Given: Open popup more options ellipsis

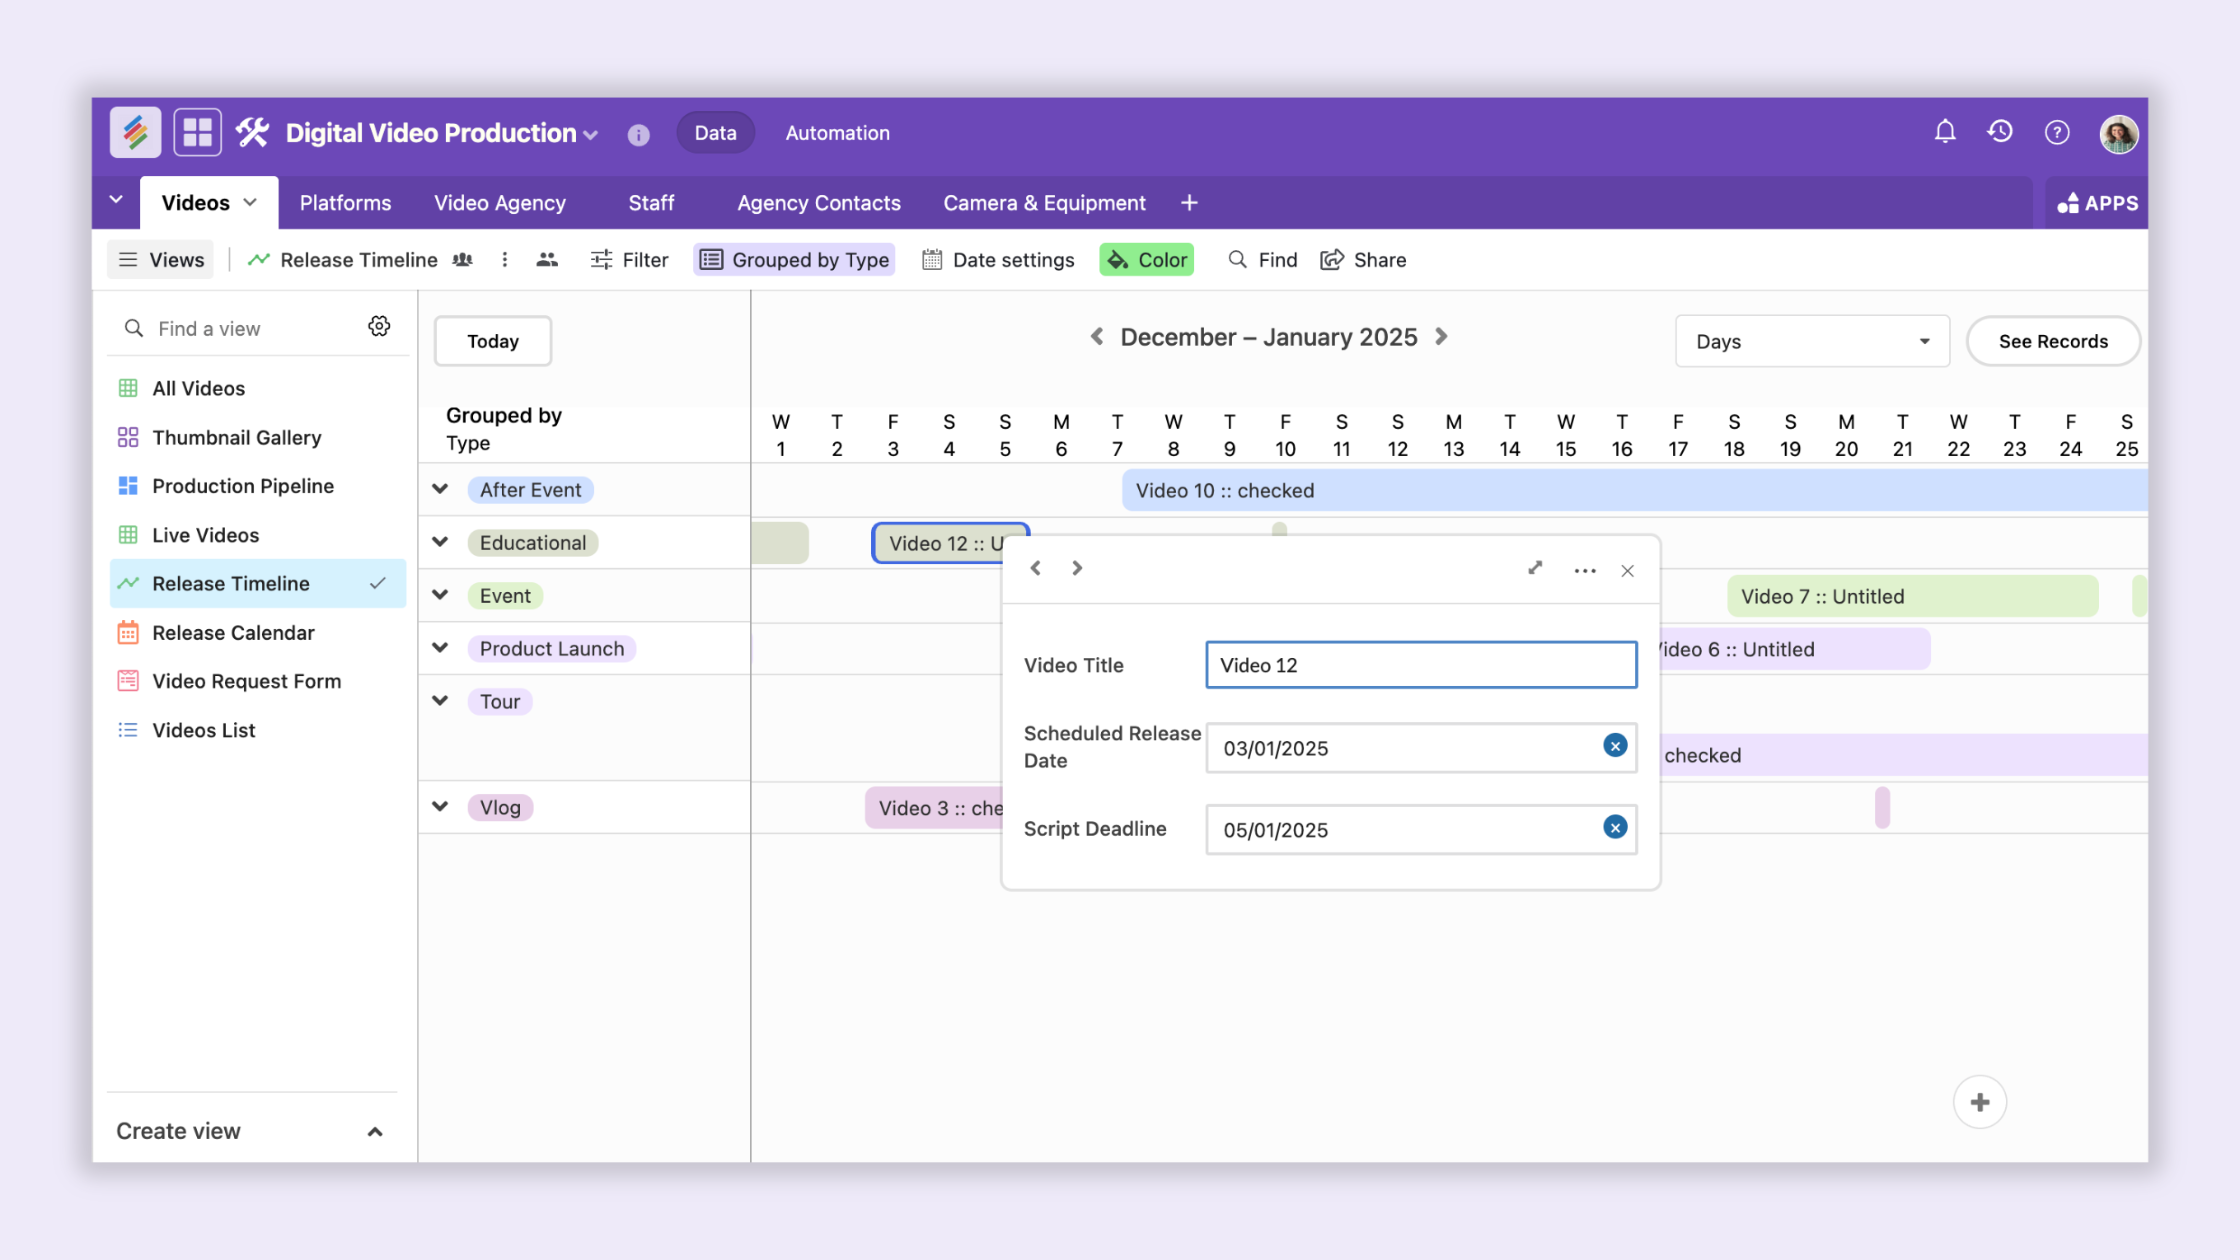Looking at the screenshot, I should [1585, 571].
